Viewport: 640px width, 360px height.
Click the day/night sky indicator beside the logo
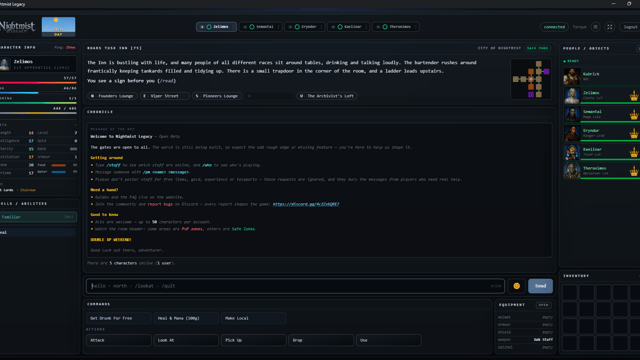[x=58, y=27]
